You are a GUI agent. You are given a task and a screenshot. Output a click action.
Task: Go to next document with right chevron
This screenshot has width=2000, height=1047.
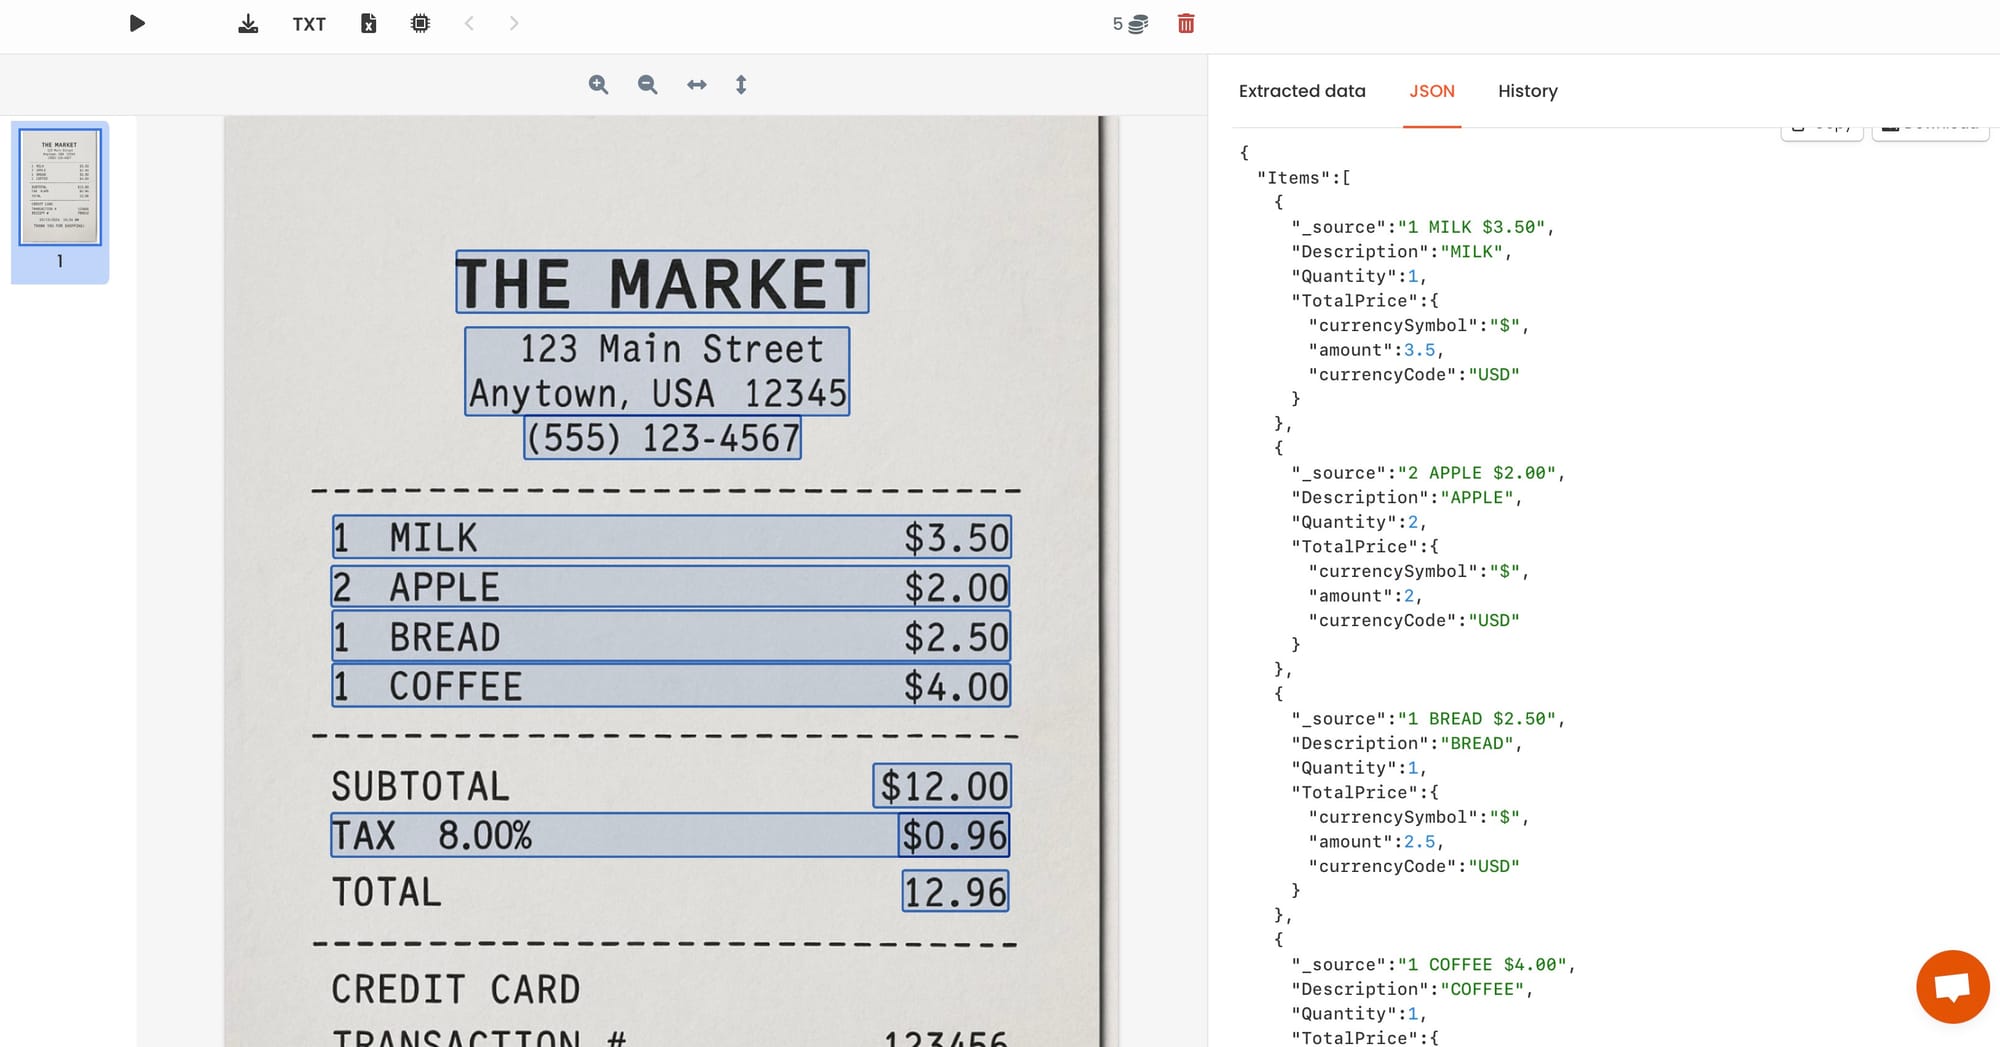[514, 24]
